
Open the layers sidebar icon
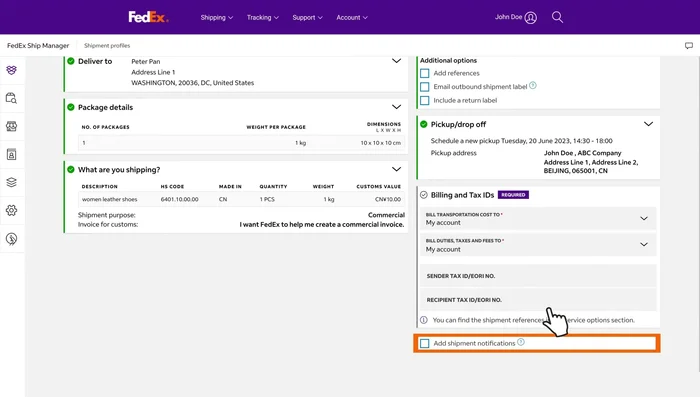click(12, 182)
